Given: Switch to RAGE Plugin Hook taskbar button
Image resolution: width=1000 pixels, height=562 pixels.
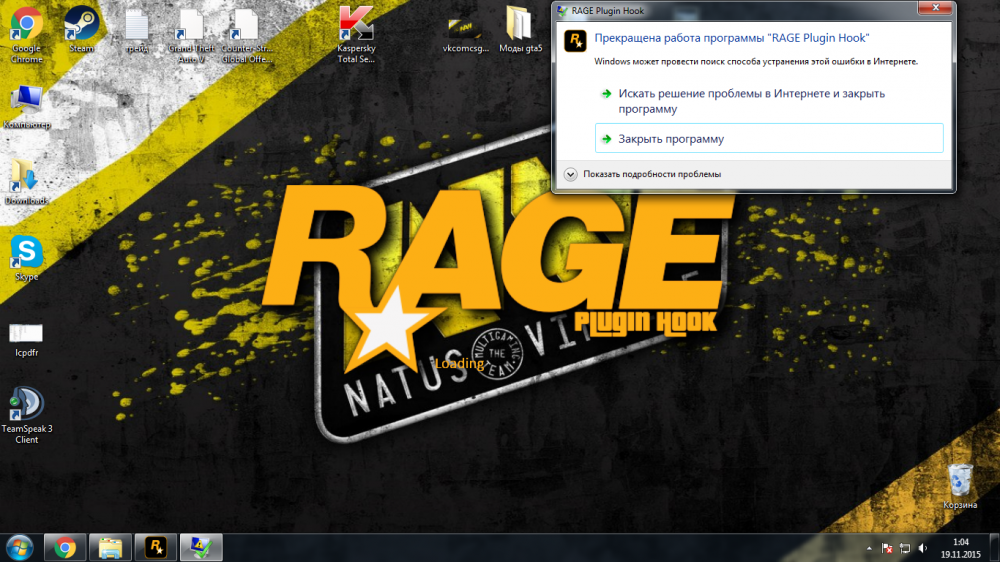Looking at the screenshot, I should coord(156,547).
